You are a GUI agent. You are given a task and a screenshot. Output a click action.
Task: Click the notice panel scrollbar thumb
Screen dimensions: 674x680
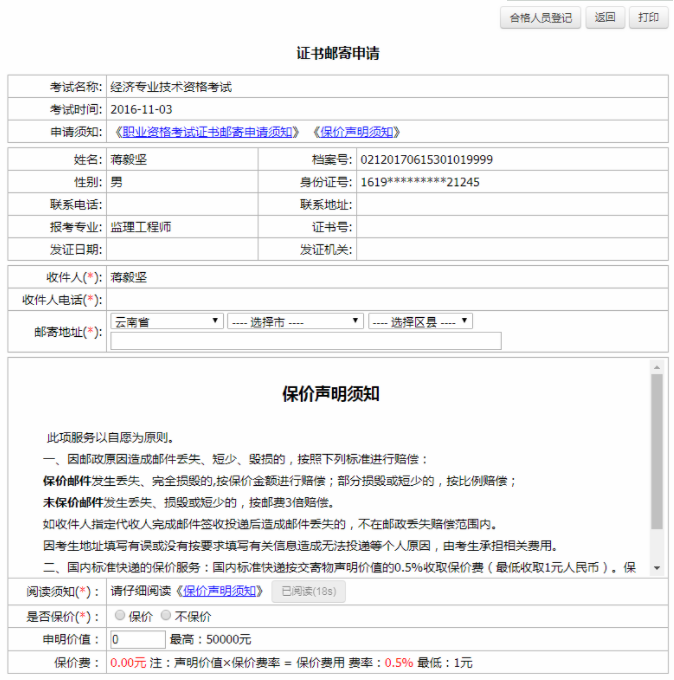point(657,450)
